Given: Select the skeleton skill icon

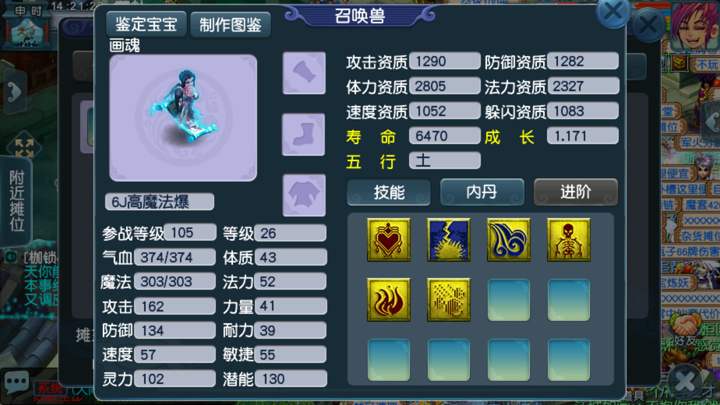Looking at the screenshot, I should tap(568, 240).
